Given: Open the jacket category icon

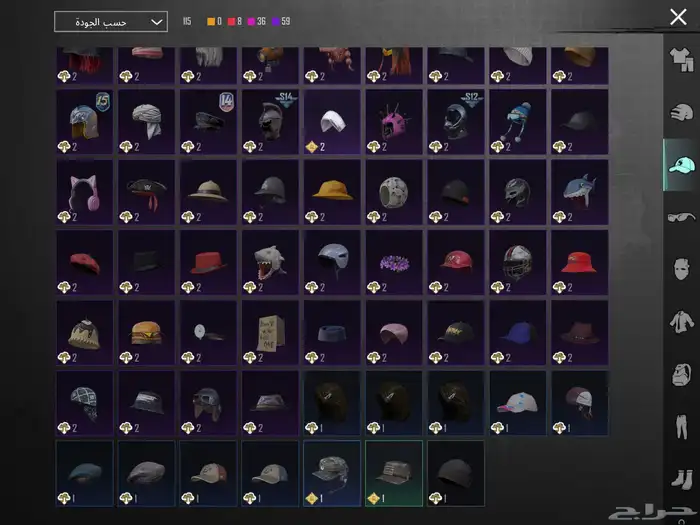Looking at the screenshot, I should (x=682, y=321).
